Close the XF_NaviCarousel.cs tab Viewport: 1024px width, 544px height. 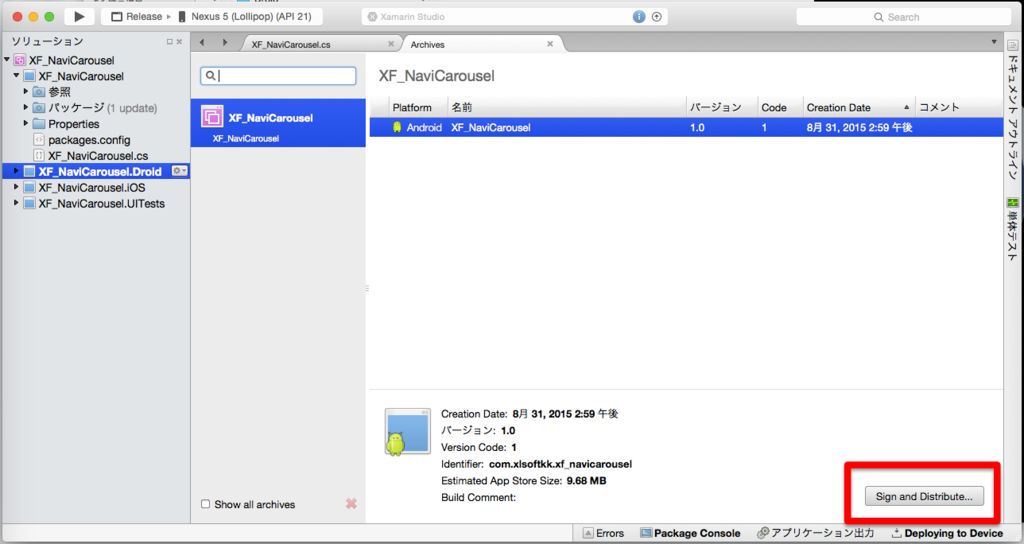tap(391, 44)
